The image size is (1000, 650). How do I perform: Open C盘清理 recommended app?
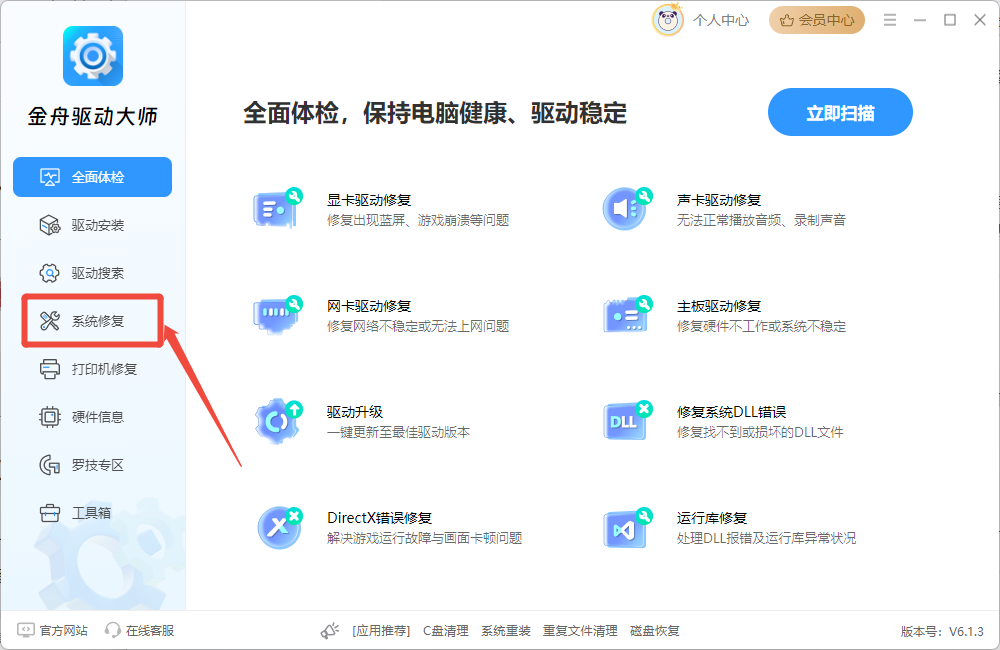pos(446,631)
